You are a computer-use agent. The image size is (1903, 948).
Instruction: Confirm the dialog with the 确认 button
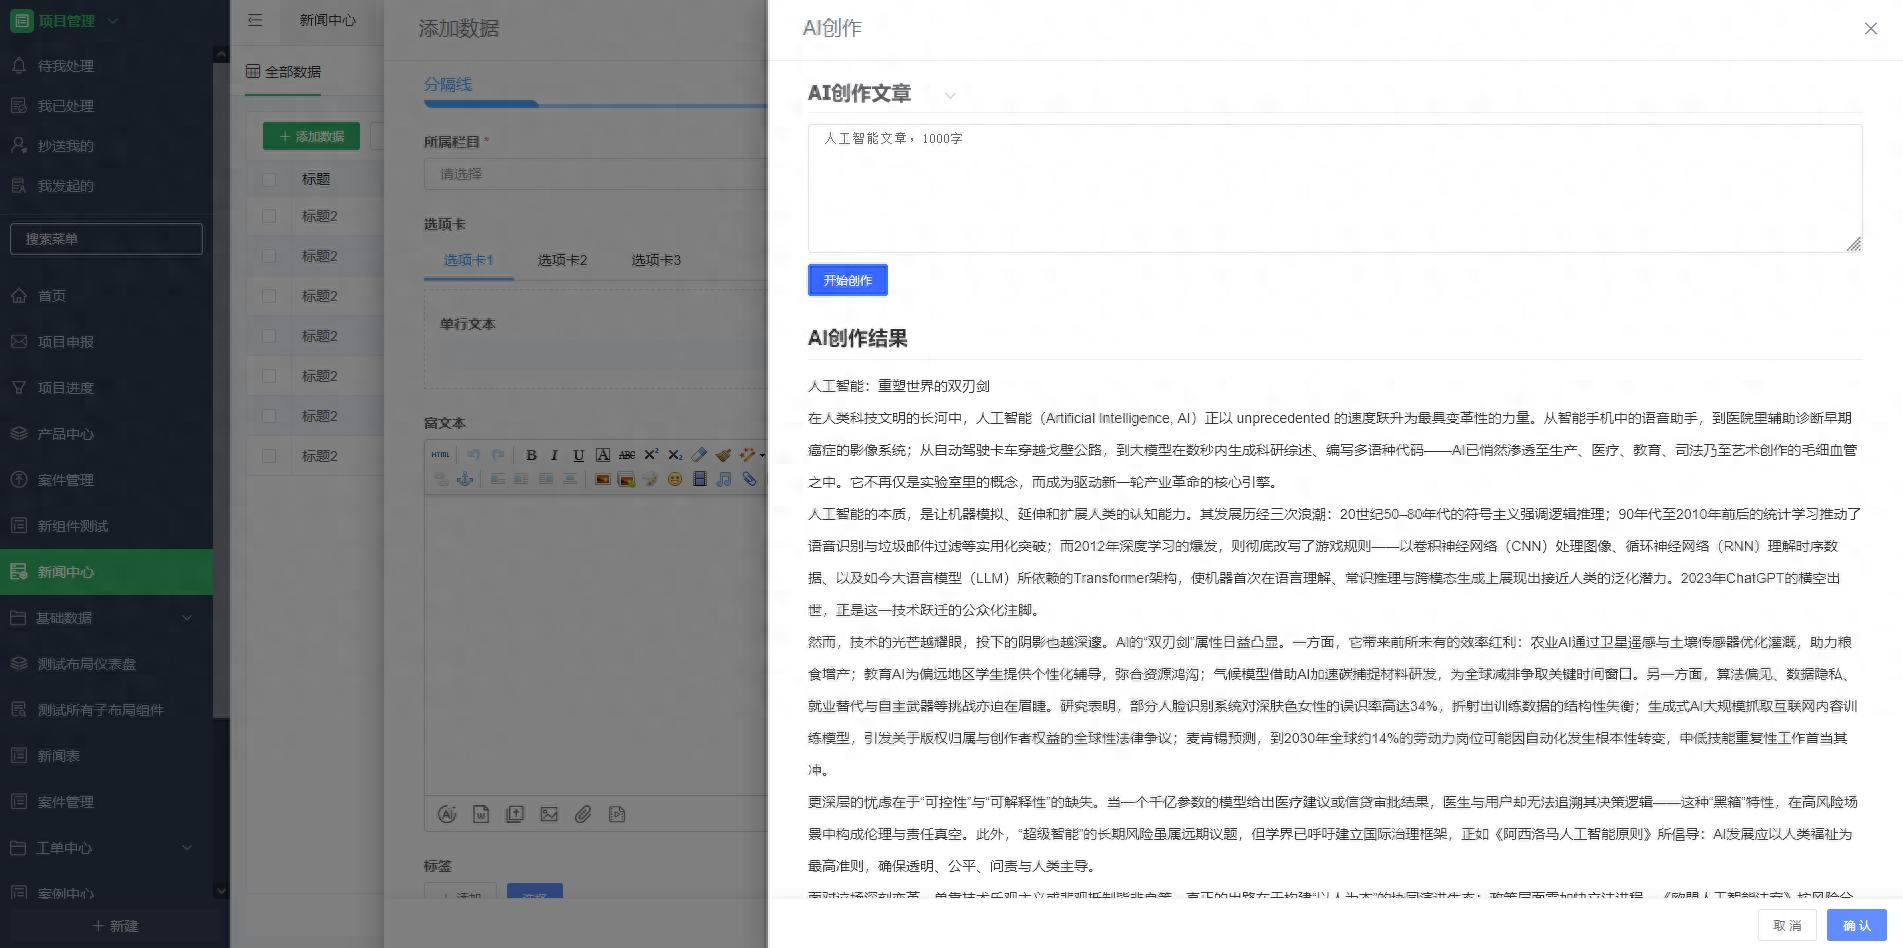pyautogui.click(x=1856, y=925)
